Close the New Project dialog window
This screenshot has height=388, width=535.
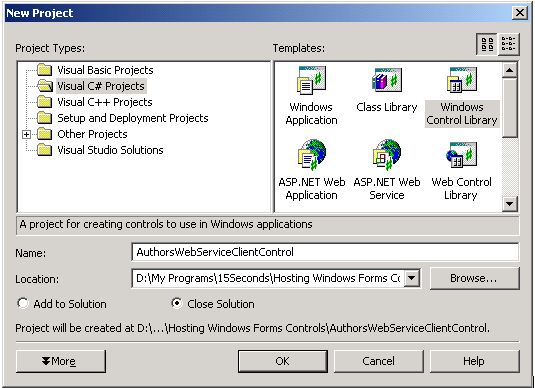(x=520, y=13)
